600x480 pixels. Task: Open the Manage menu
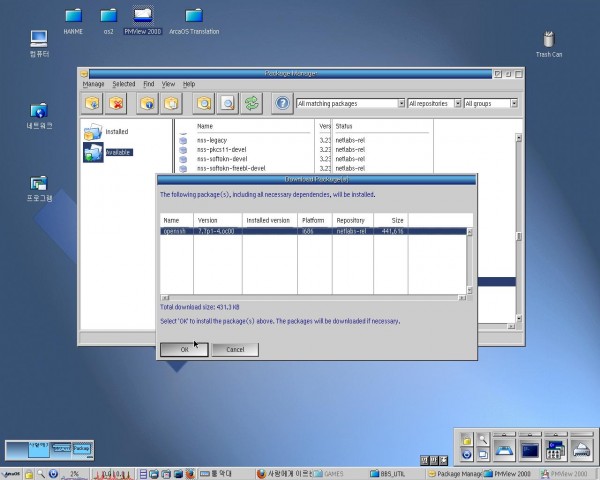pos(93,84)
